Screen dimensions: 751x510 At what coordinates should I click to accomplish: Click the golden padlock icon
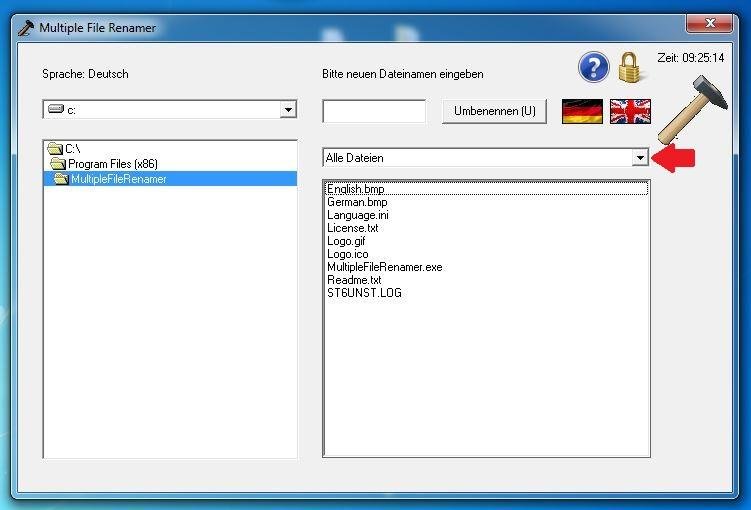pos(629,68)
